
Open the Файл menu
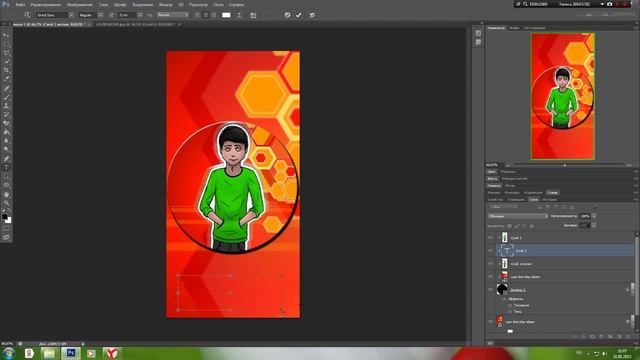point(20,4)
